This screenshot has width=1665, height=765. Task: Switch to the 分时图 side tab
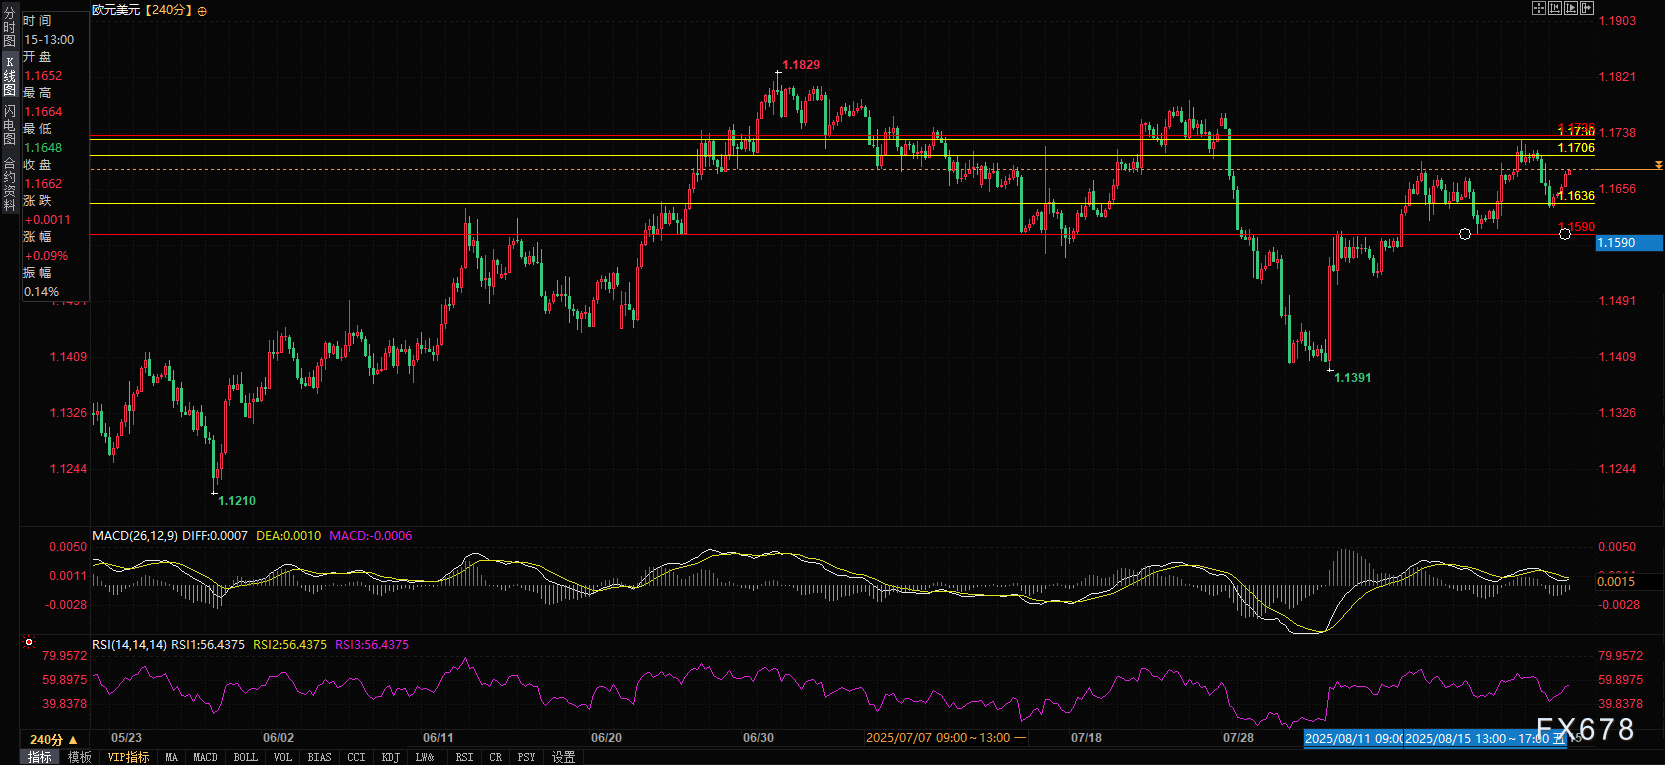(9, 28)
